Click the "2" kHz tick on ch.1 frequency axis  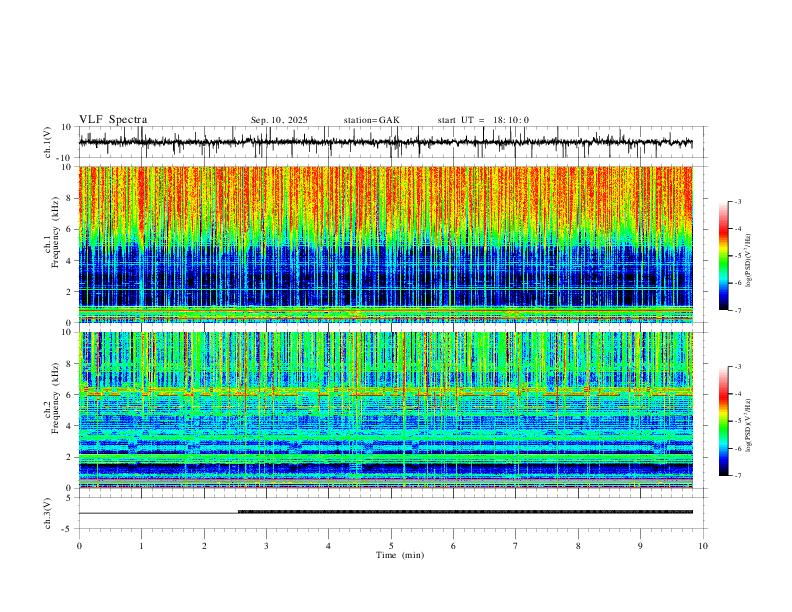70,291
